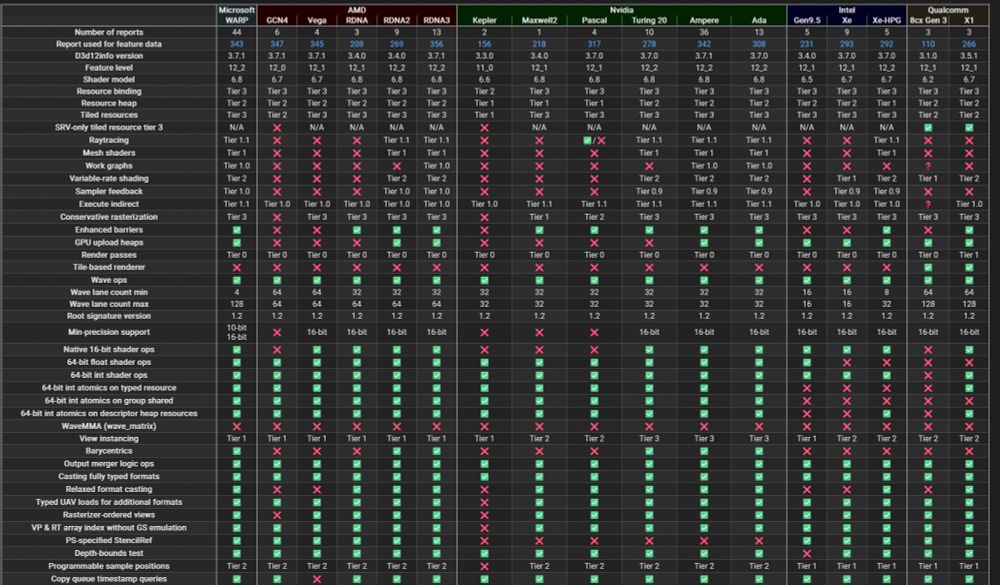
Task: Click the Microsoft WARP column header
Action: click(x=237, y=15)
